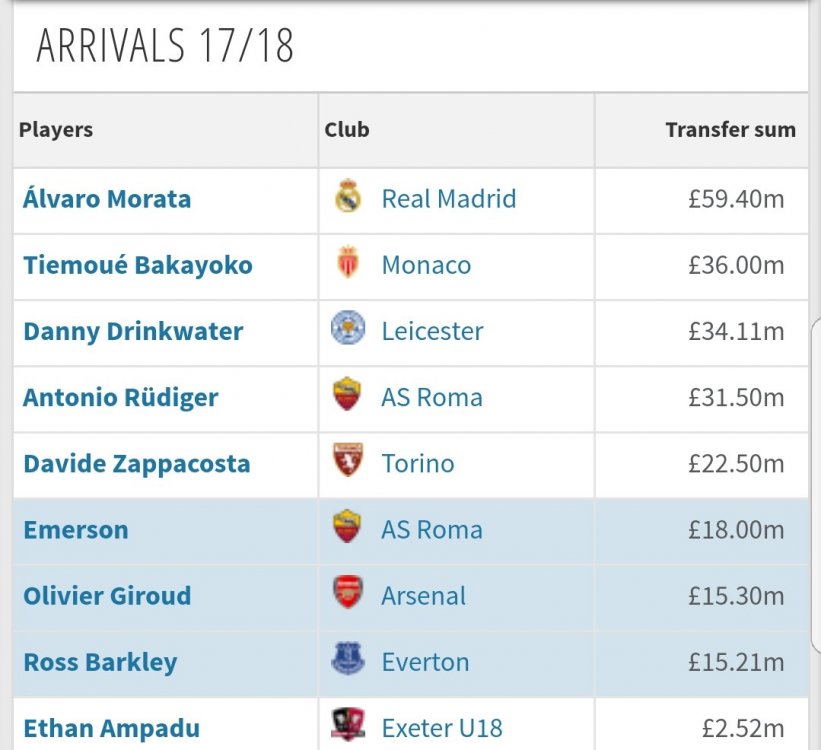Image resolution: width=821 pixels, height=750 pixels.
Task: Click the Arsenal club crest
Action: [348, 592]
